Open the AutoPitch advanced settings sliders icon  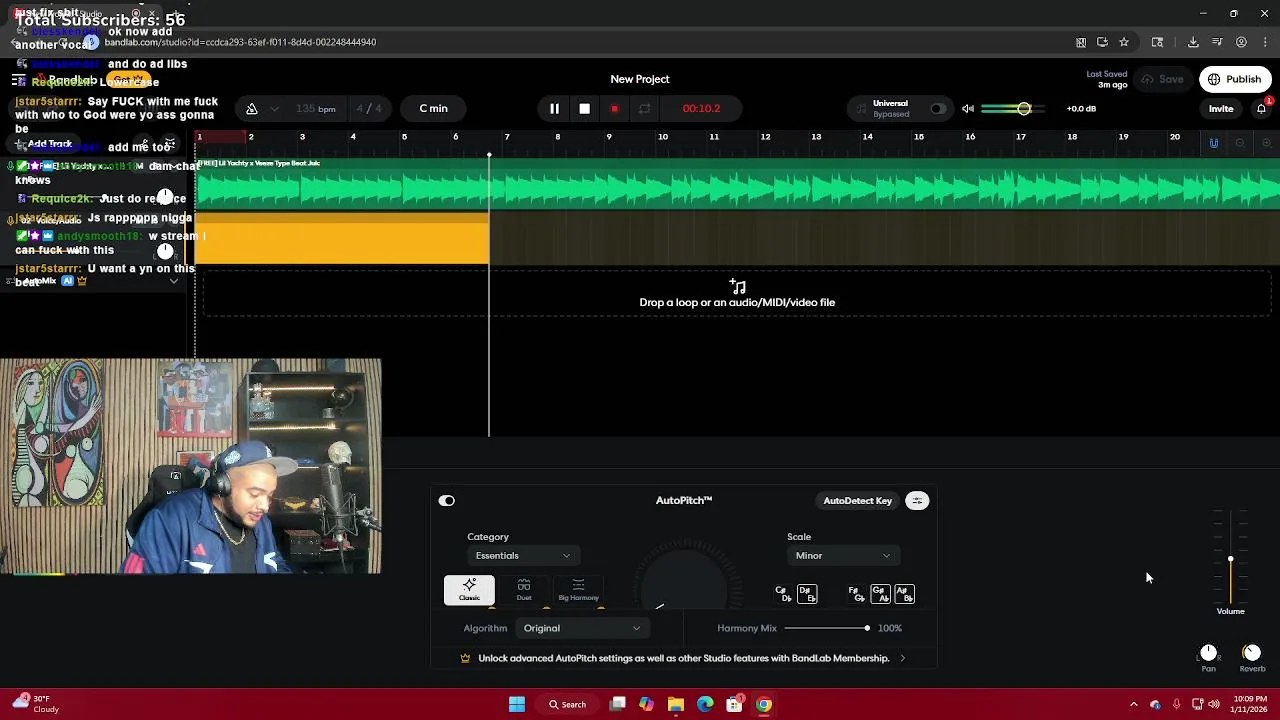pos(917,501)
